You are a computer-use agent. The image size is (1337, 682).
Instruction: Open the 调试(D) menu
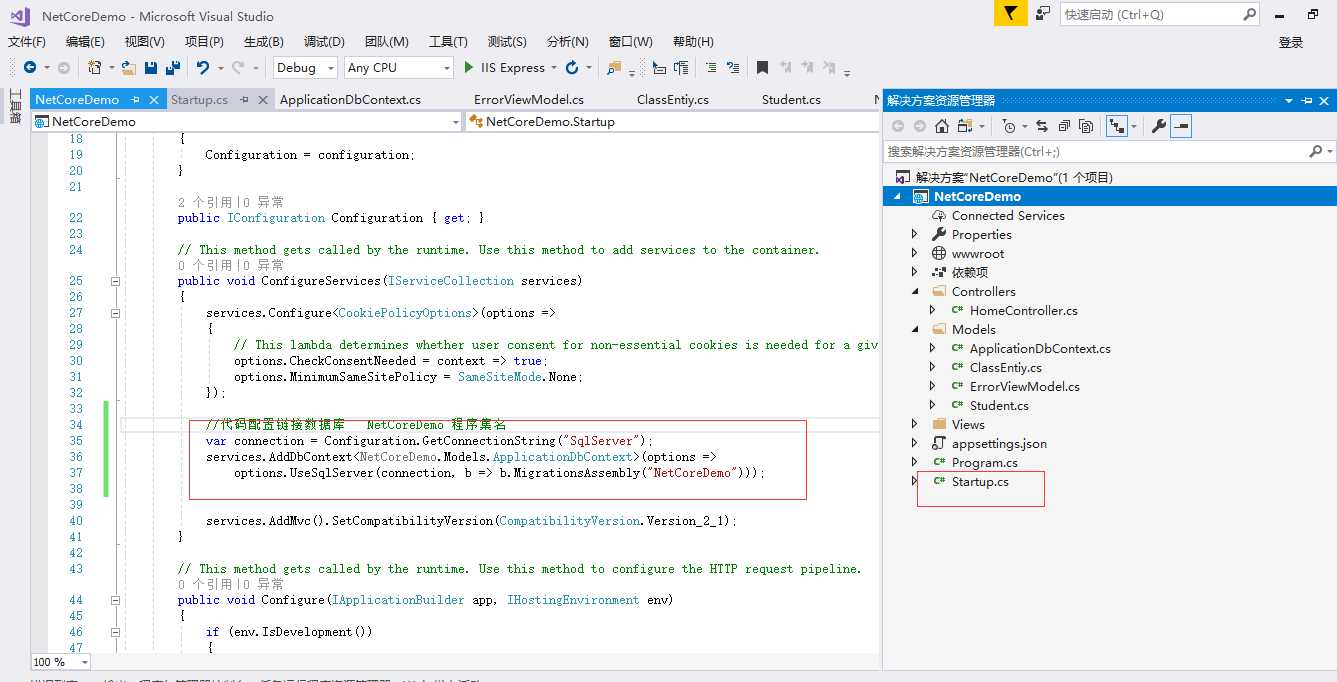coord(324,41)
